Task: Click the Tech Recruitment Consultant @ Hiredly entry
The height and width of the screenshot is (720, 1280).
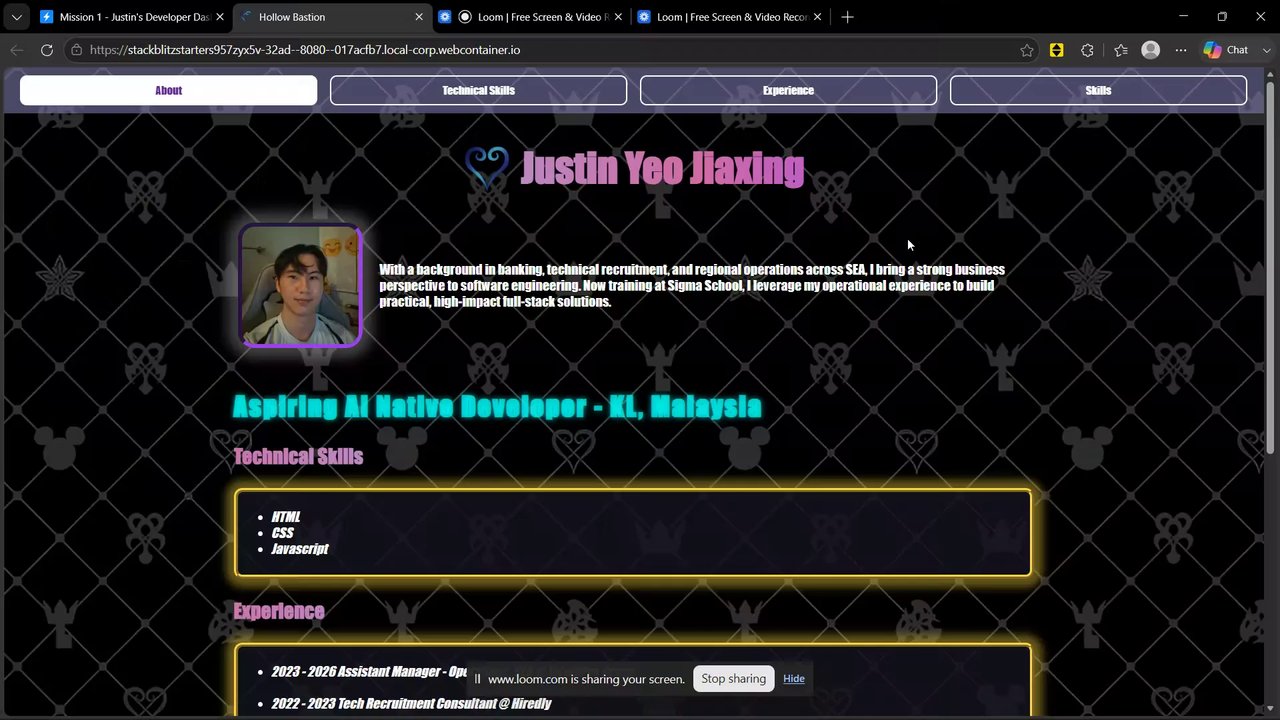Action: pos(411,704)
